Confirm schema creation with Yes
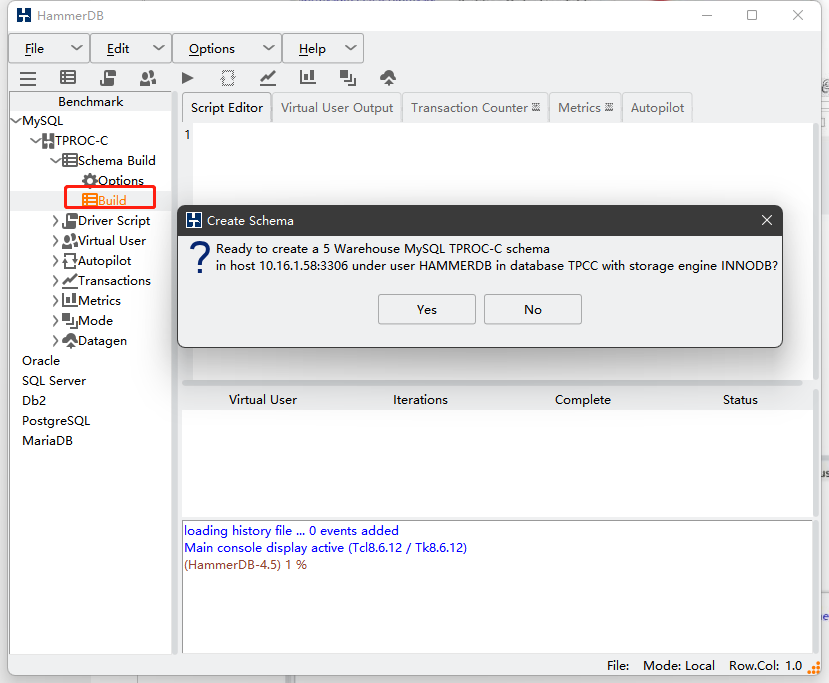This screenshot has width=829, height=683. (427, 309)
